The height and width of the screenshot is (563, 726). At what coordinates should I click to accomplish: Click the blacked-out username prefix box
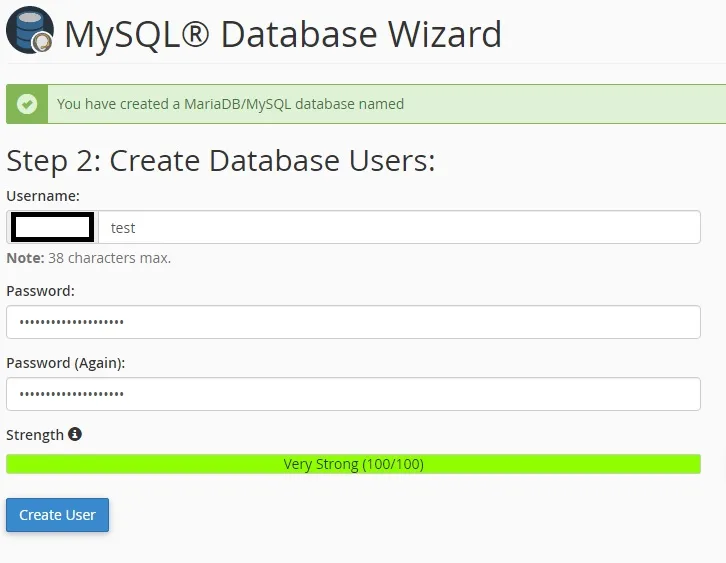pos(52,227)
